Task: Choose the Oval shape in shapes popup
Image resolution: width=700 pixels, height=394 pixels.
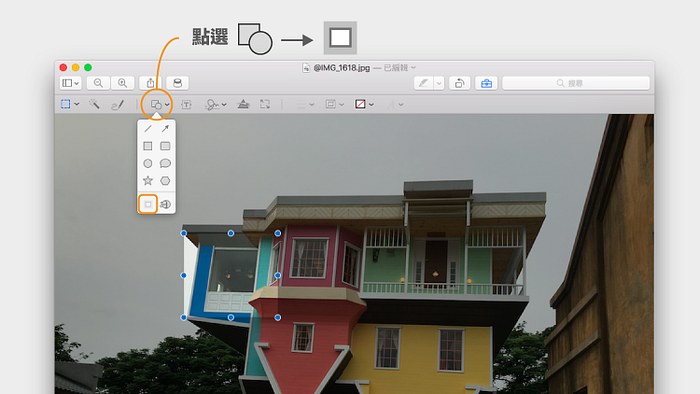Action: 148,163
